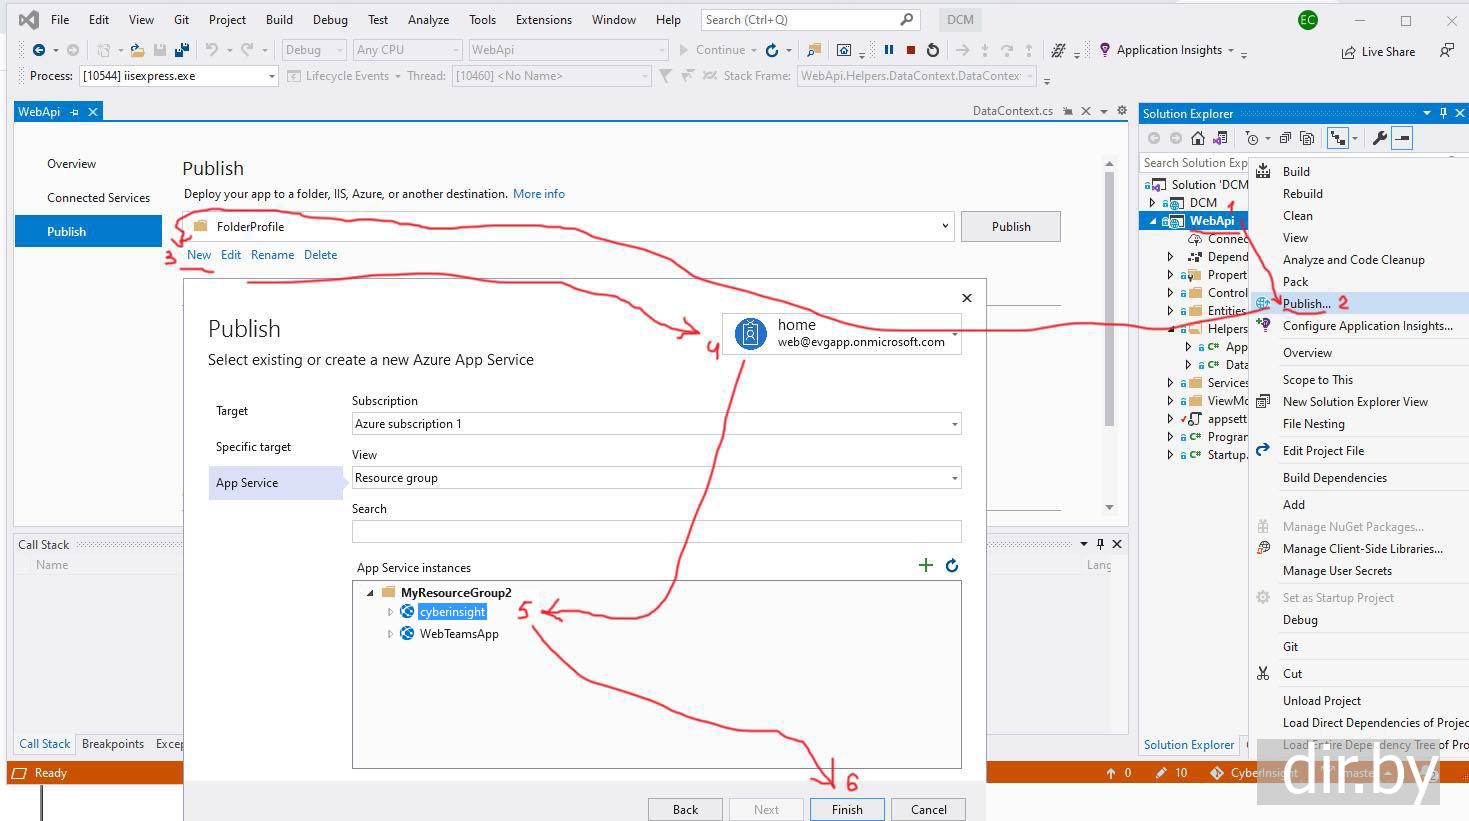Toggle auto-hide pin on Call Stack panel
1469x821 pixels.
pos(1100,544)
